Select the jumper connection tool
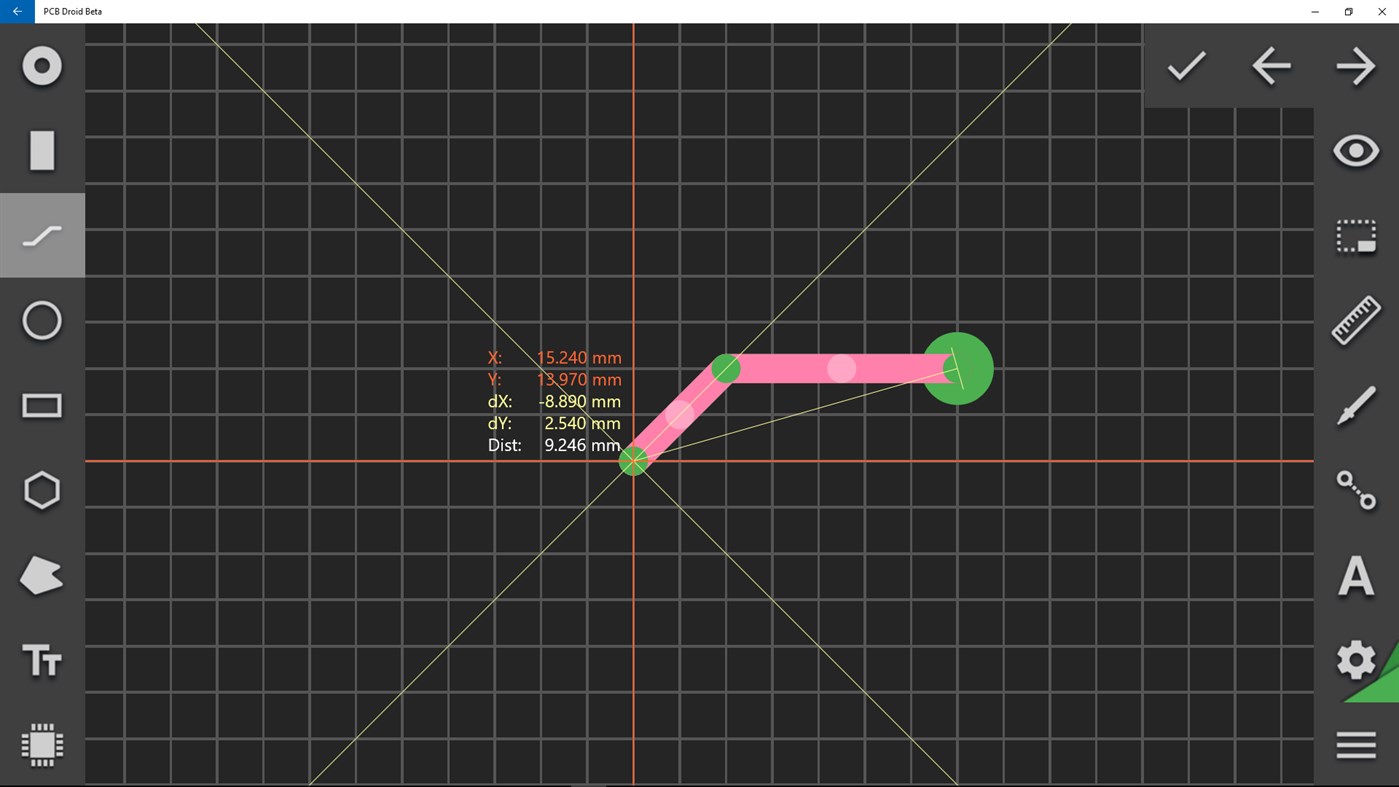Viewport: 1399px width, 787px height. tap(1355, 490)
